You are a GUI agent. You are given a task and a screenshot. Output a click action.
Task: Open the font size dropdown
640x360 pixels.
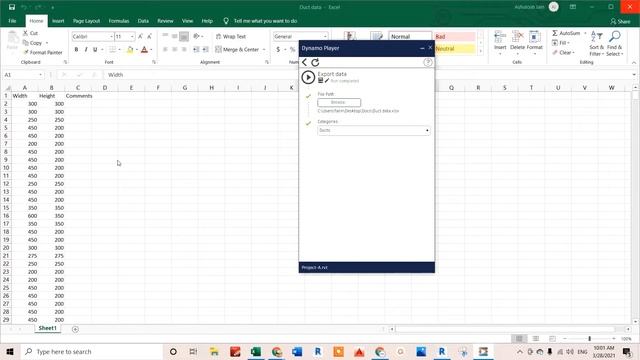pos(132,37)
